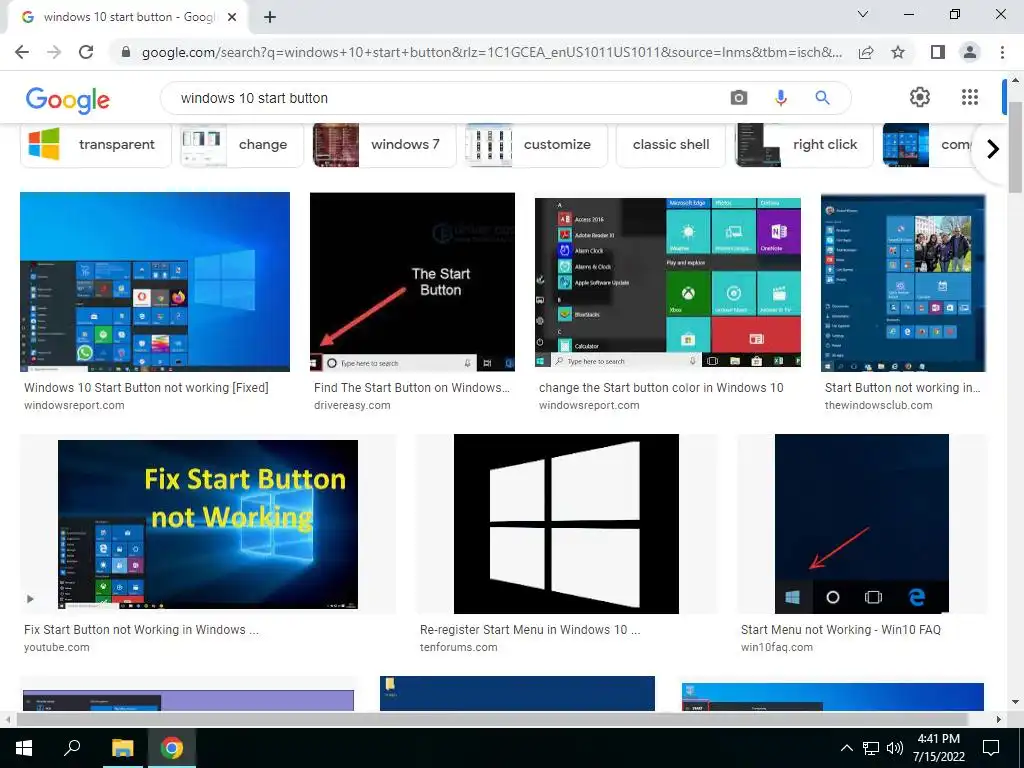Click the horizontal scrollbar thumb

(492, 719)
